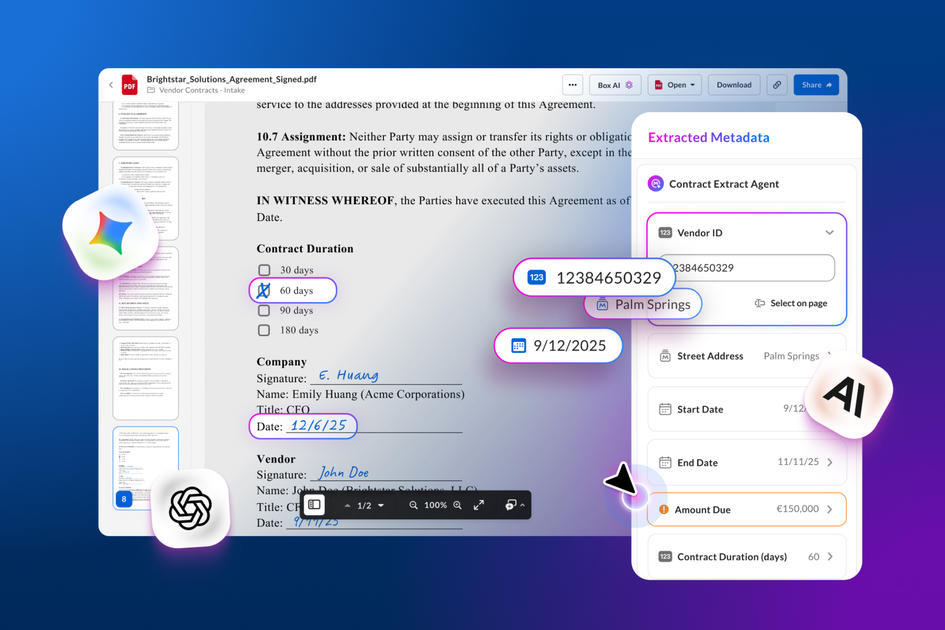945x630 pixels.
Task: Enter full screen view
Action: coord(479,505)
